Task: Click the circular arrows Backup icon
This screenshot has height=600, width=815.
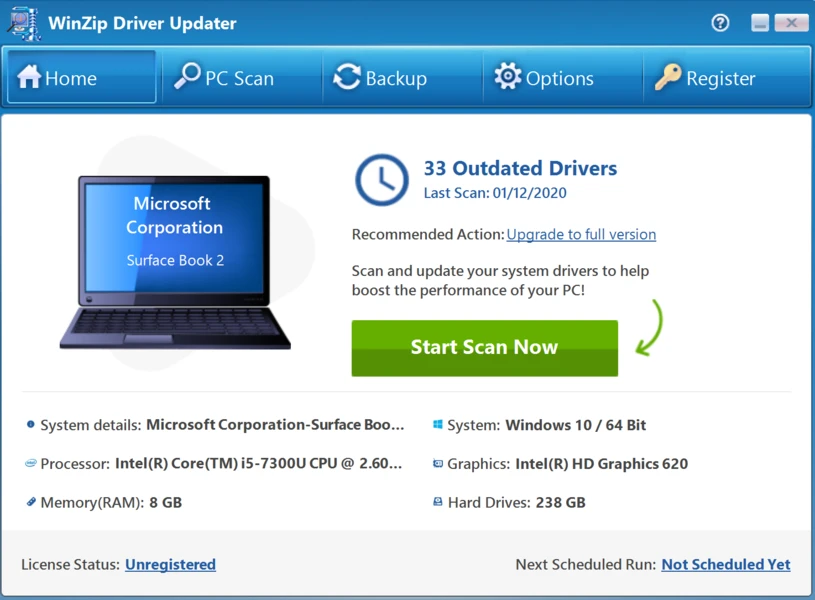Action: pos(347,77)
